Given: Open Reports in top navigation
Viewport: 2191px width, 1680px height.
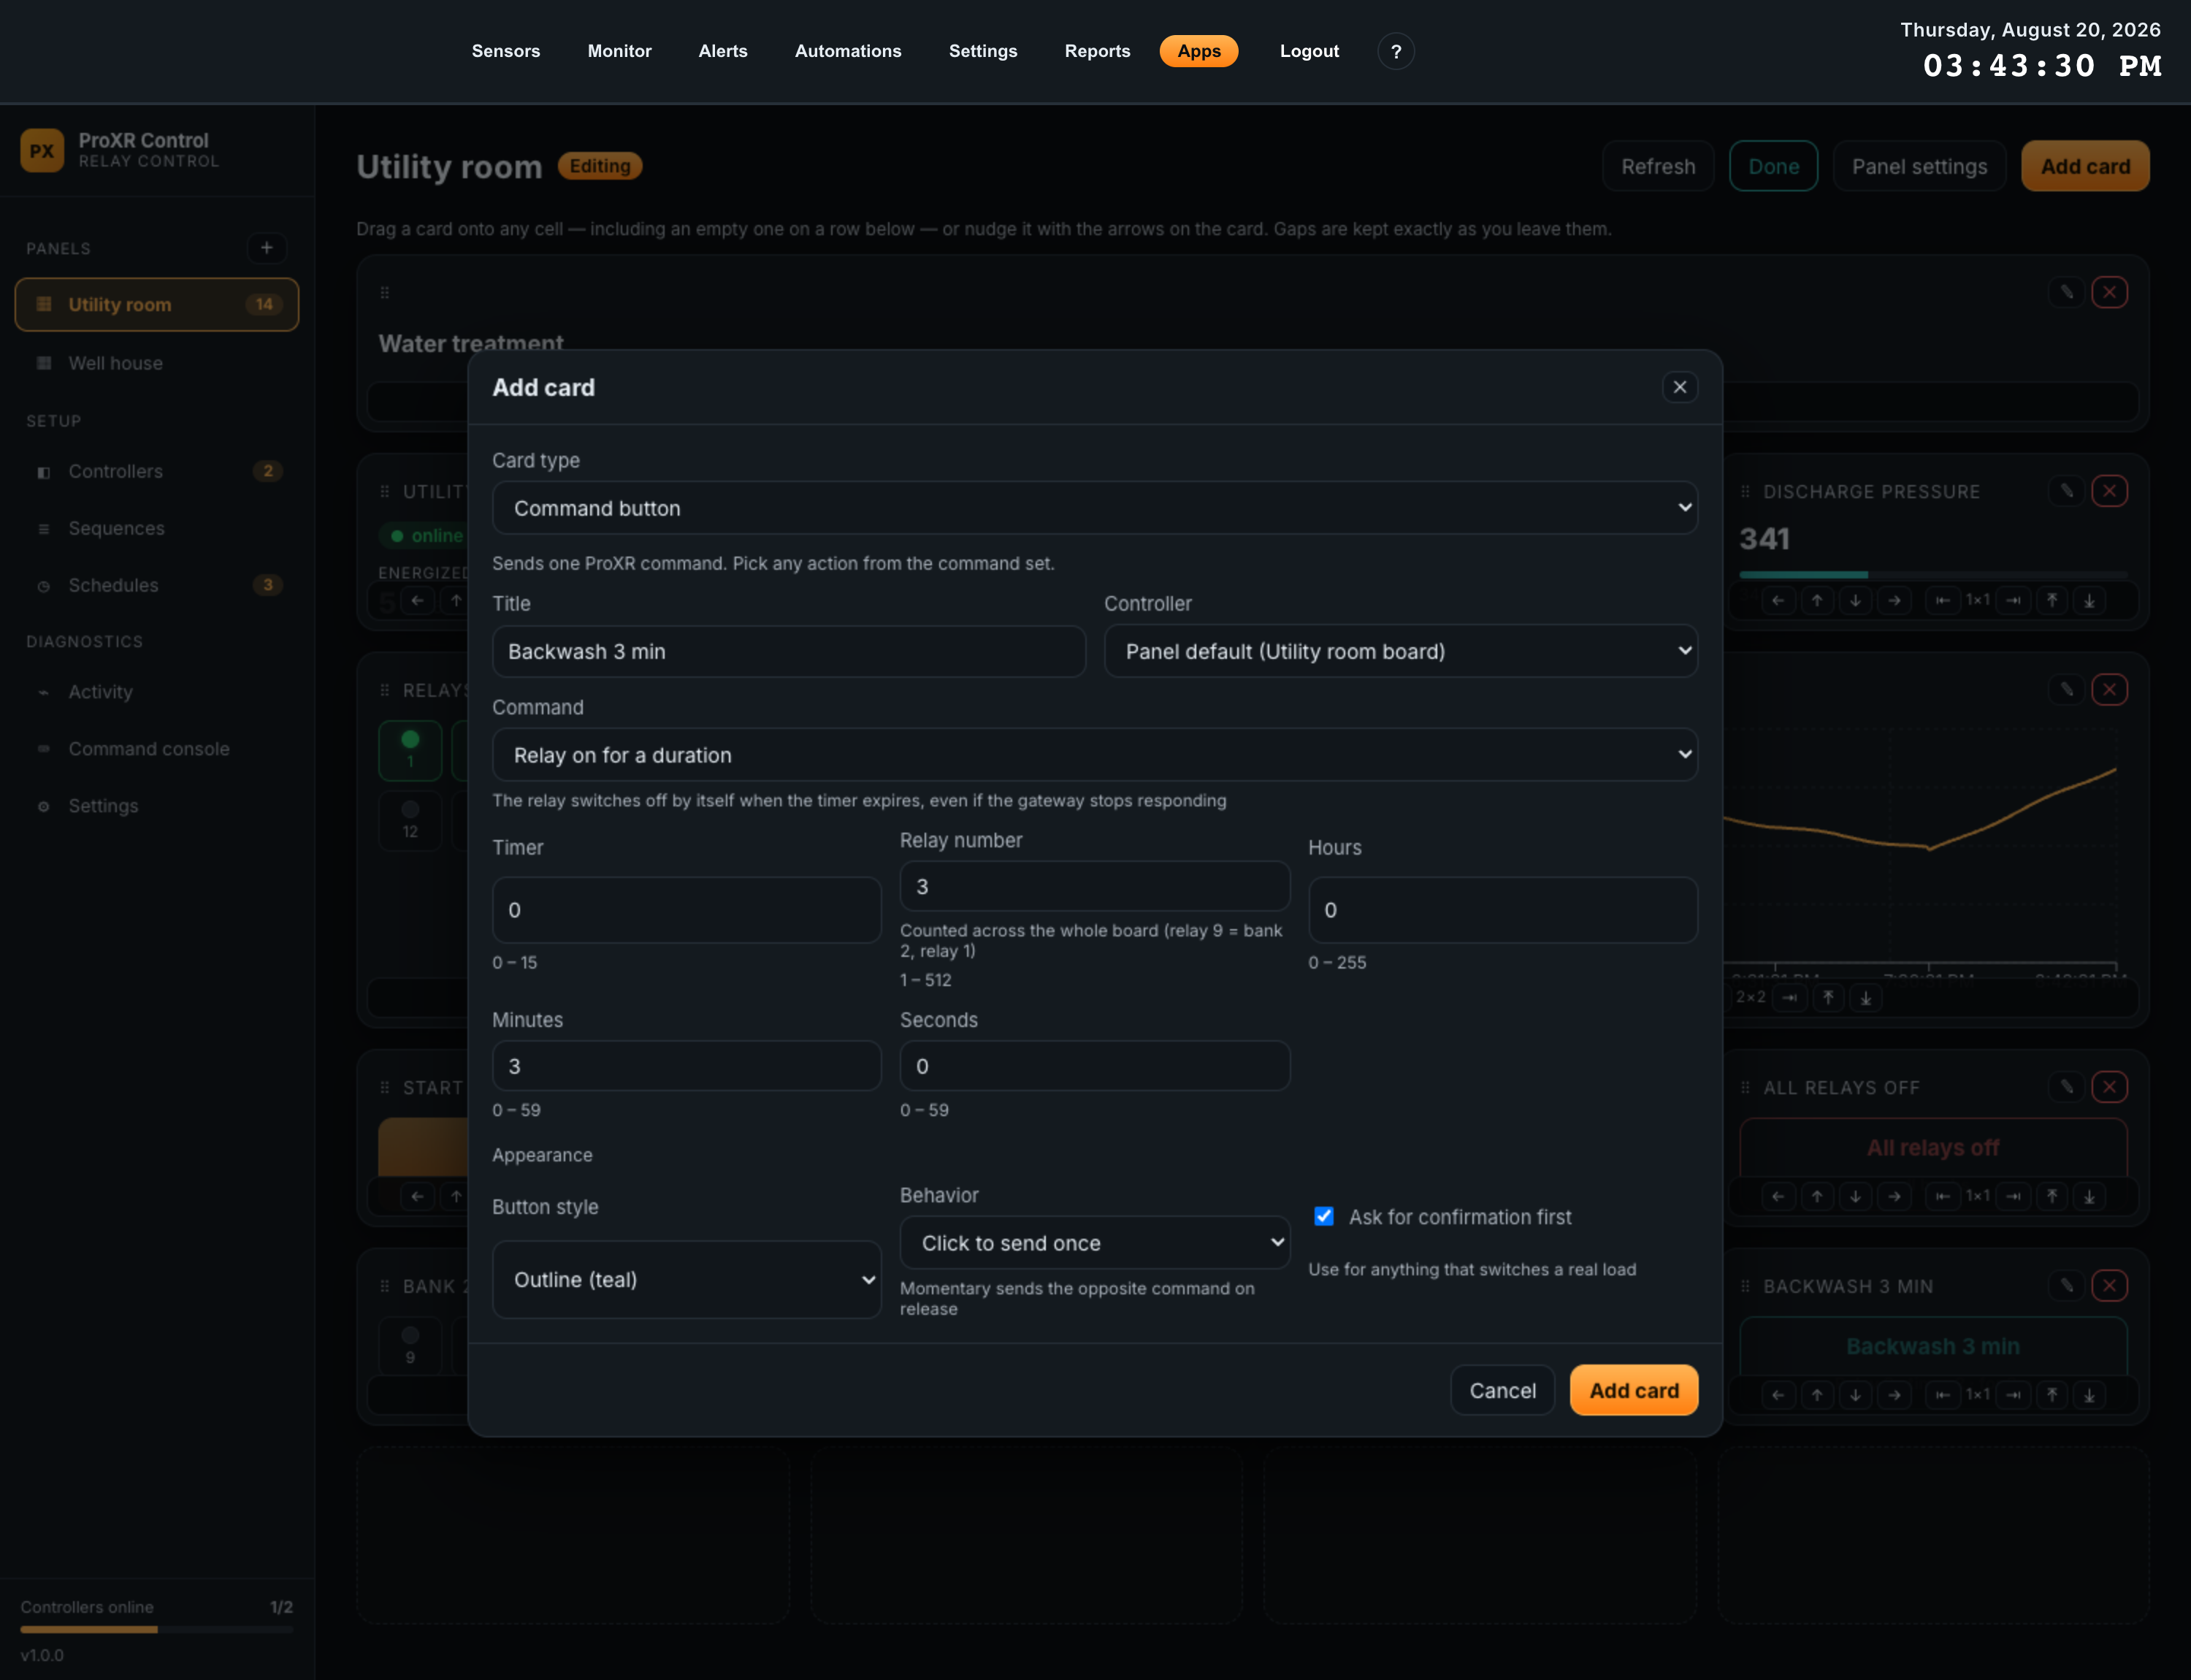Looking at the screenshot, I should [1097, 51].
